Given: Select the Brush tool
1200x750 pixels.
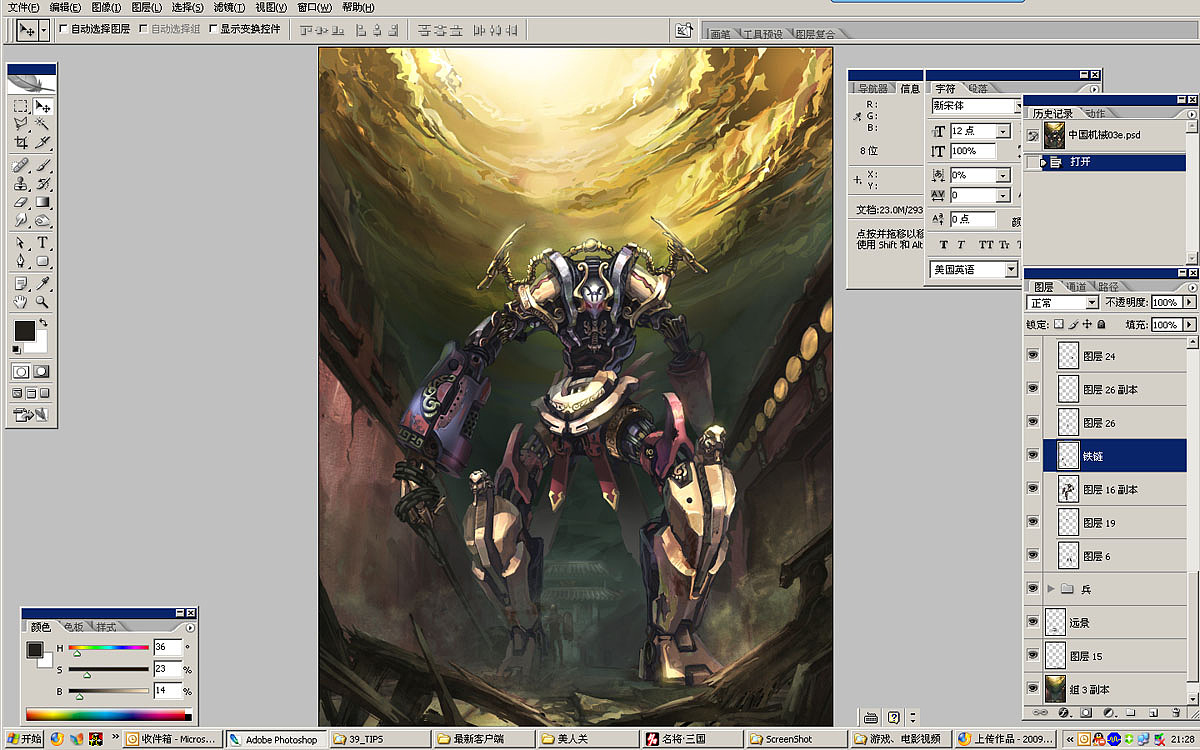Looking at the screenshot, I should [x=43, y=165].
